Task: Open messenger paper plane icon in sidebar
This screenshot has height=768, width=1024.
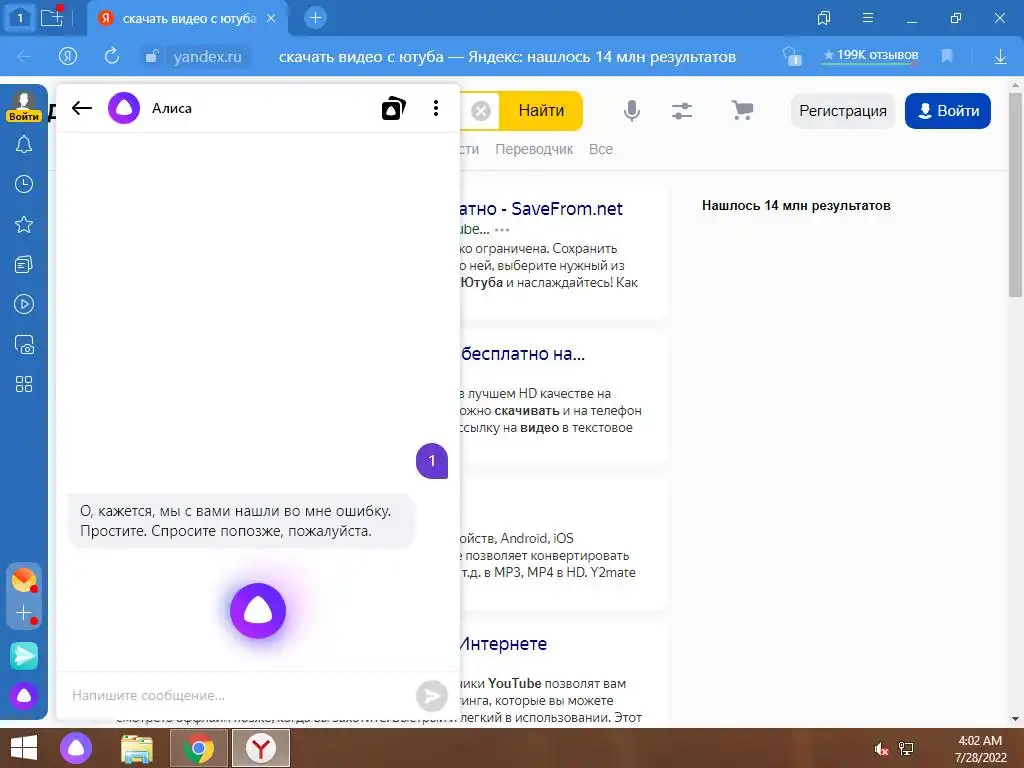Action: (24, 656)
